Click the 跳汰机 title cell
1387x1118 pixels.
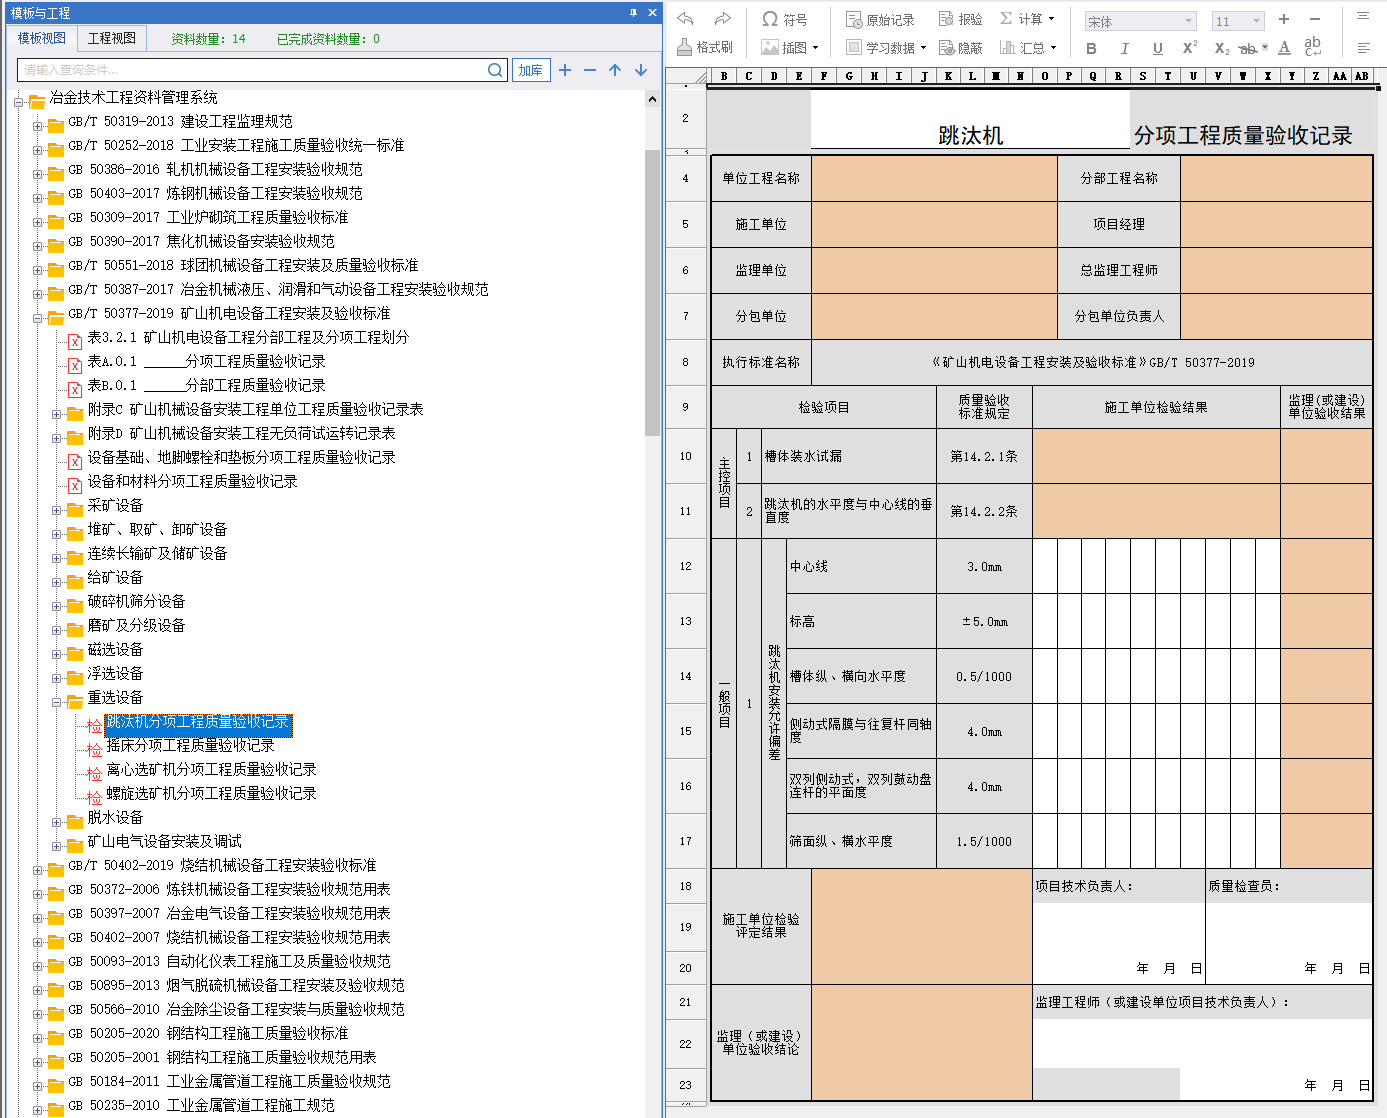970,120
